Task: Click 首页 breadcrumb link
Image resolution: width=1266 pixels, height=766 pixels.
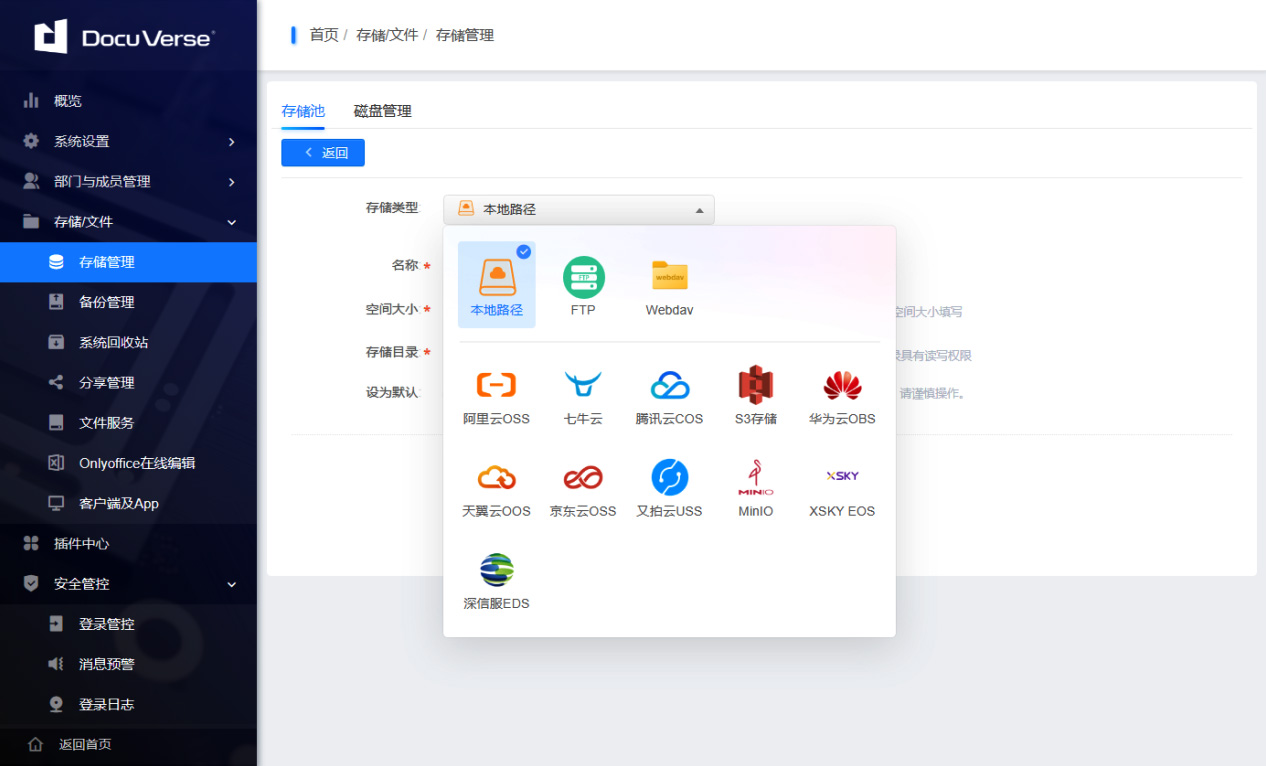Action: (323, 35)
